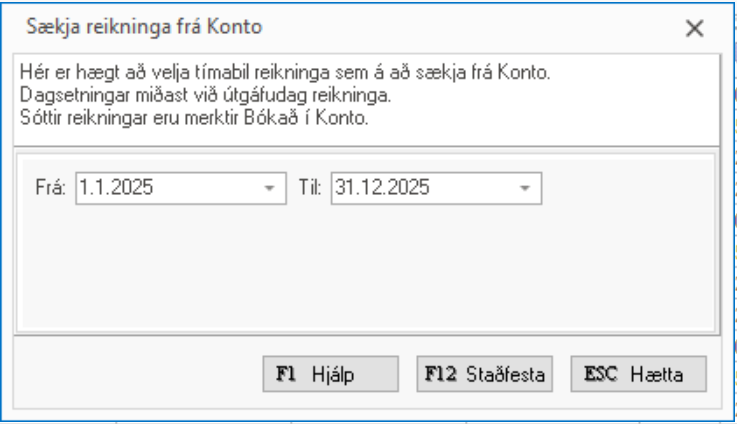
Task: Expand the Til date dropdown calendar
Action: click(524, 188)
